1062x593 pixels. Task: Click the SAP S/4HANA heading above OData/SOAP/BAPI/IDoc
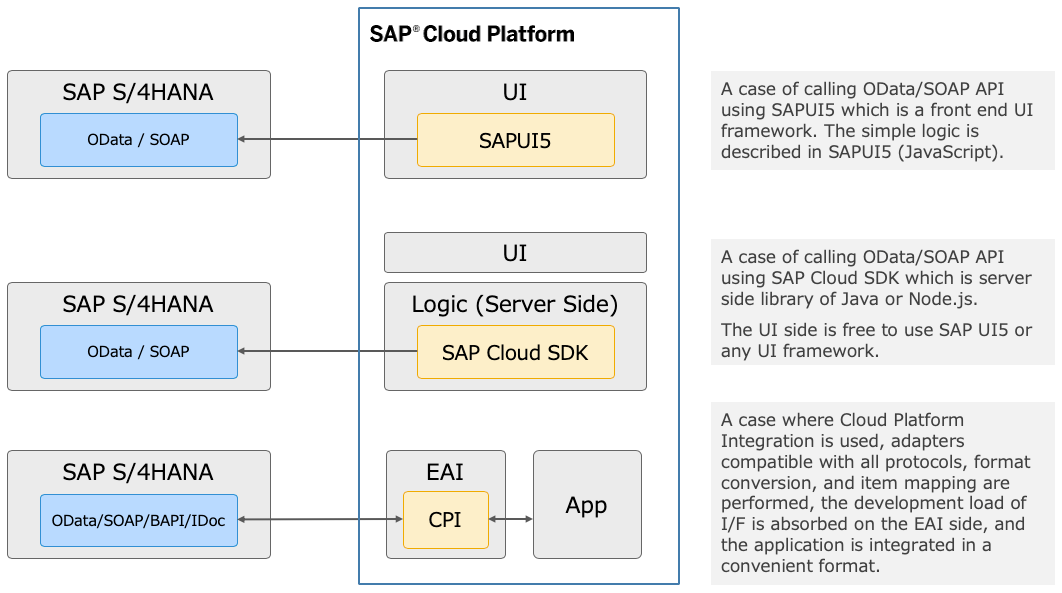click(x=138, y=472)
